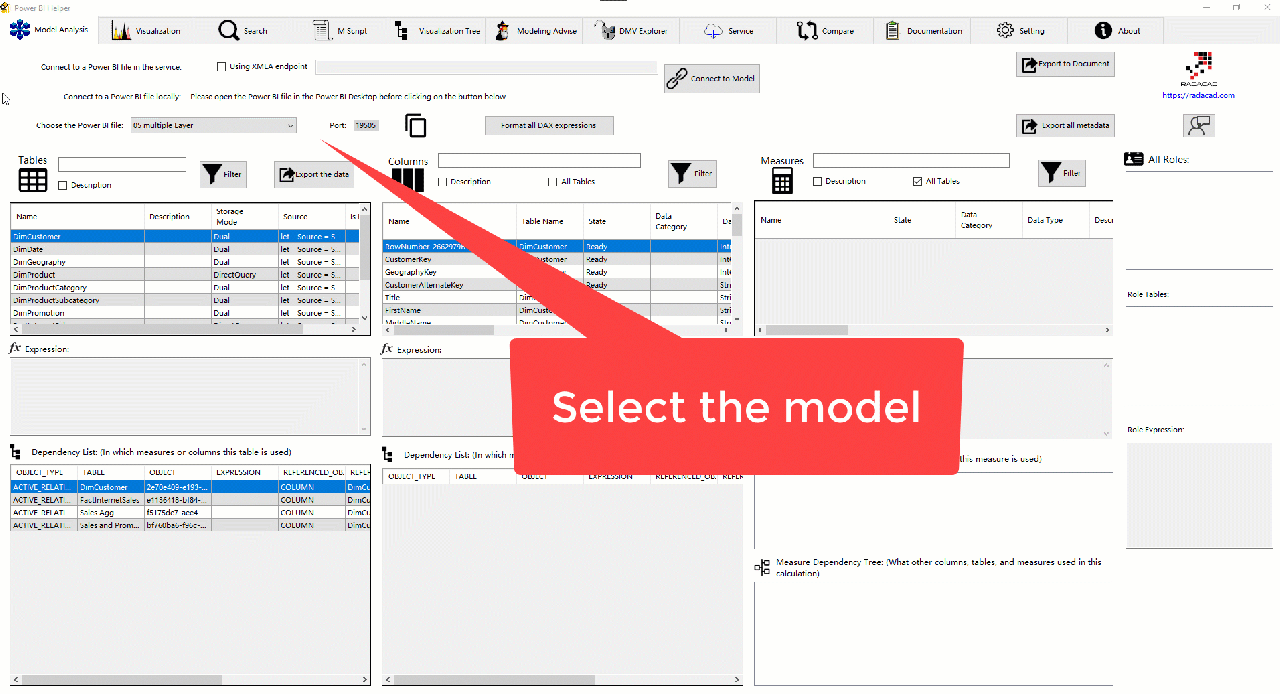The height and width of the screenshot is (694, 1280).
Task: Click the Measures search text field
Action: coord(910,159)
